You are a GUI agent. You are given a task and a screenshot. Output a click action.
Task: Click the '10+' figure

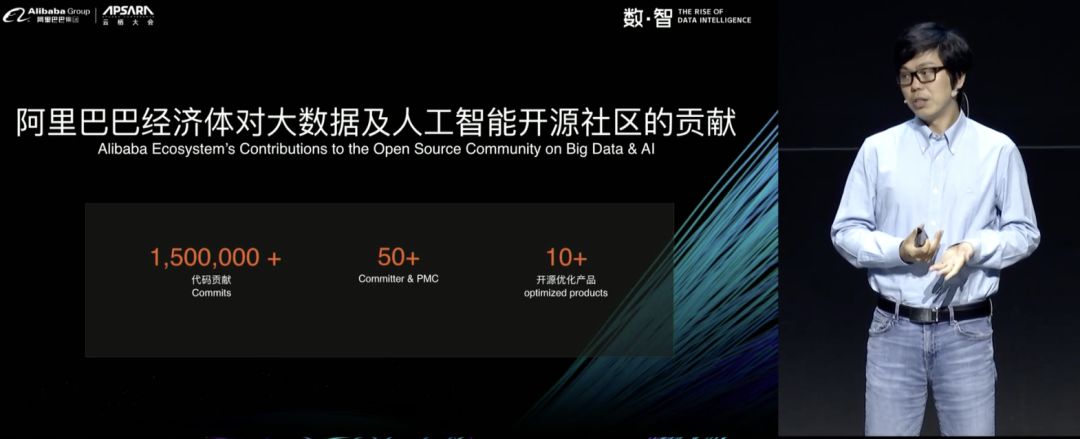(566, 258)
